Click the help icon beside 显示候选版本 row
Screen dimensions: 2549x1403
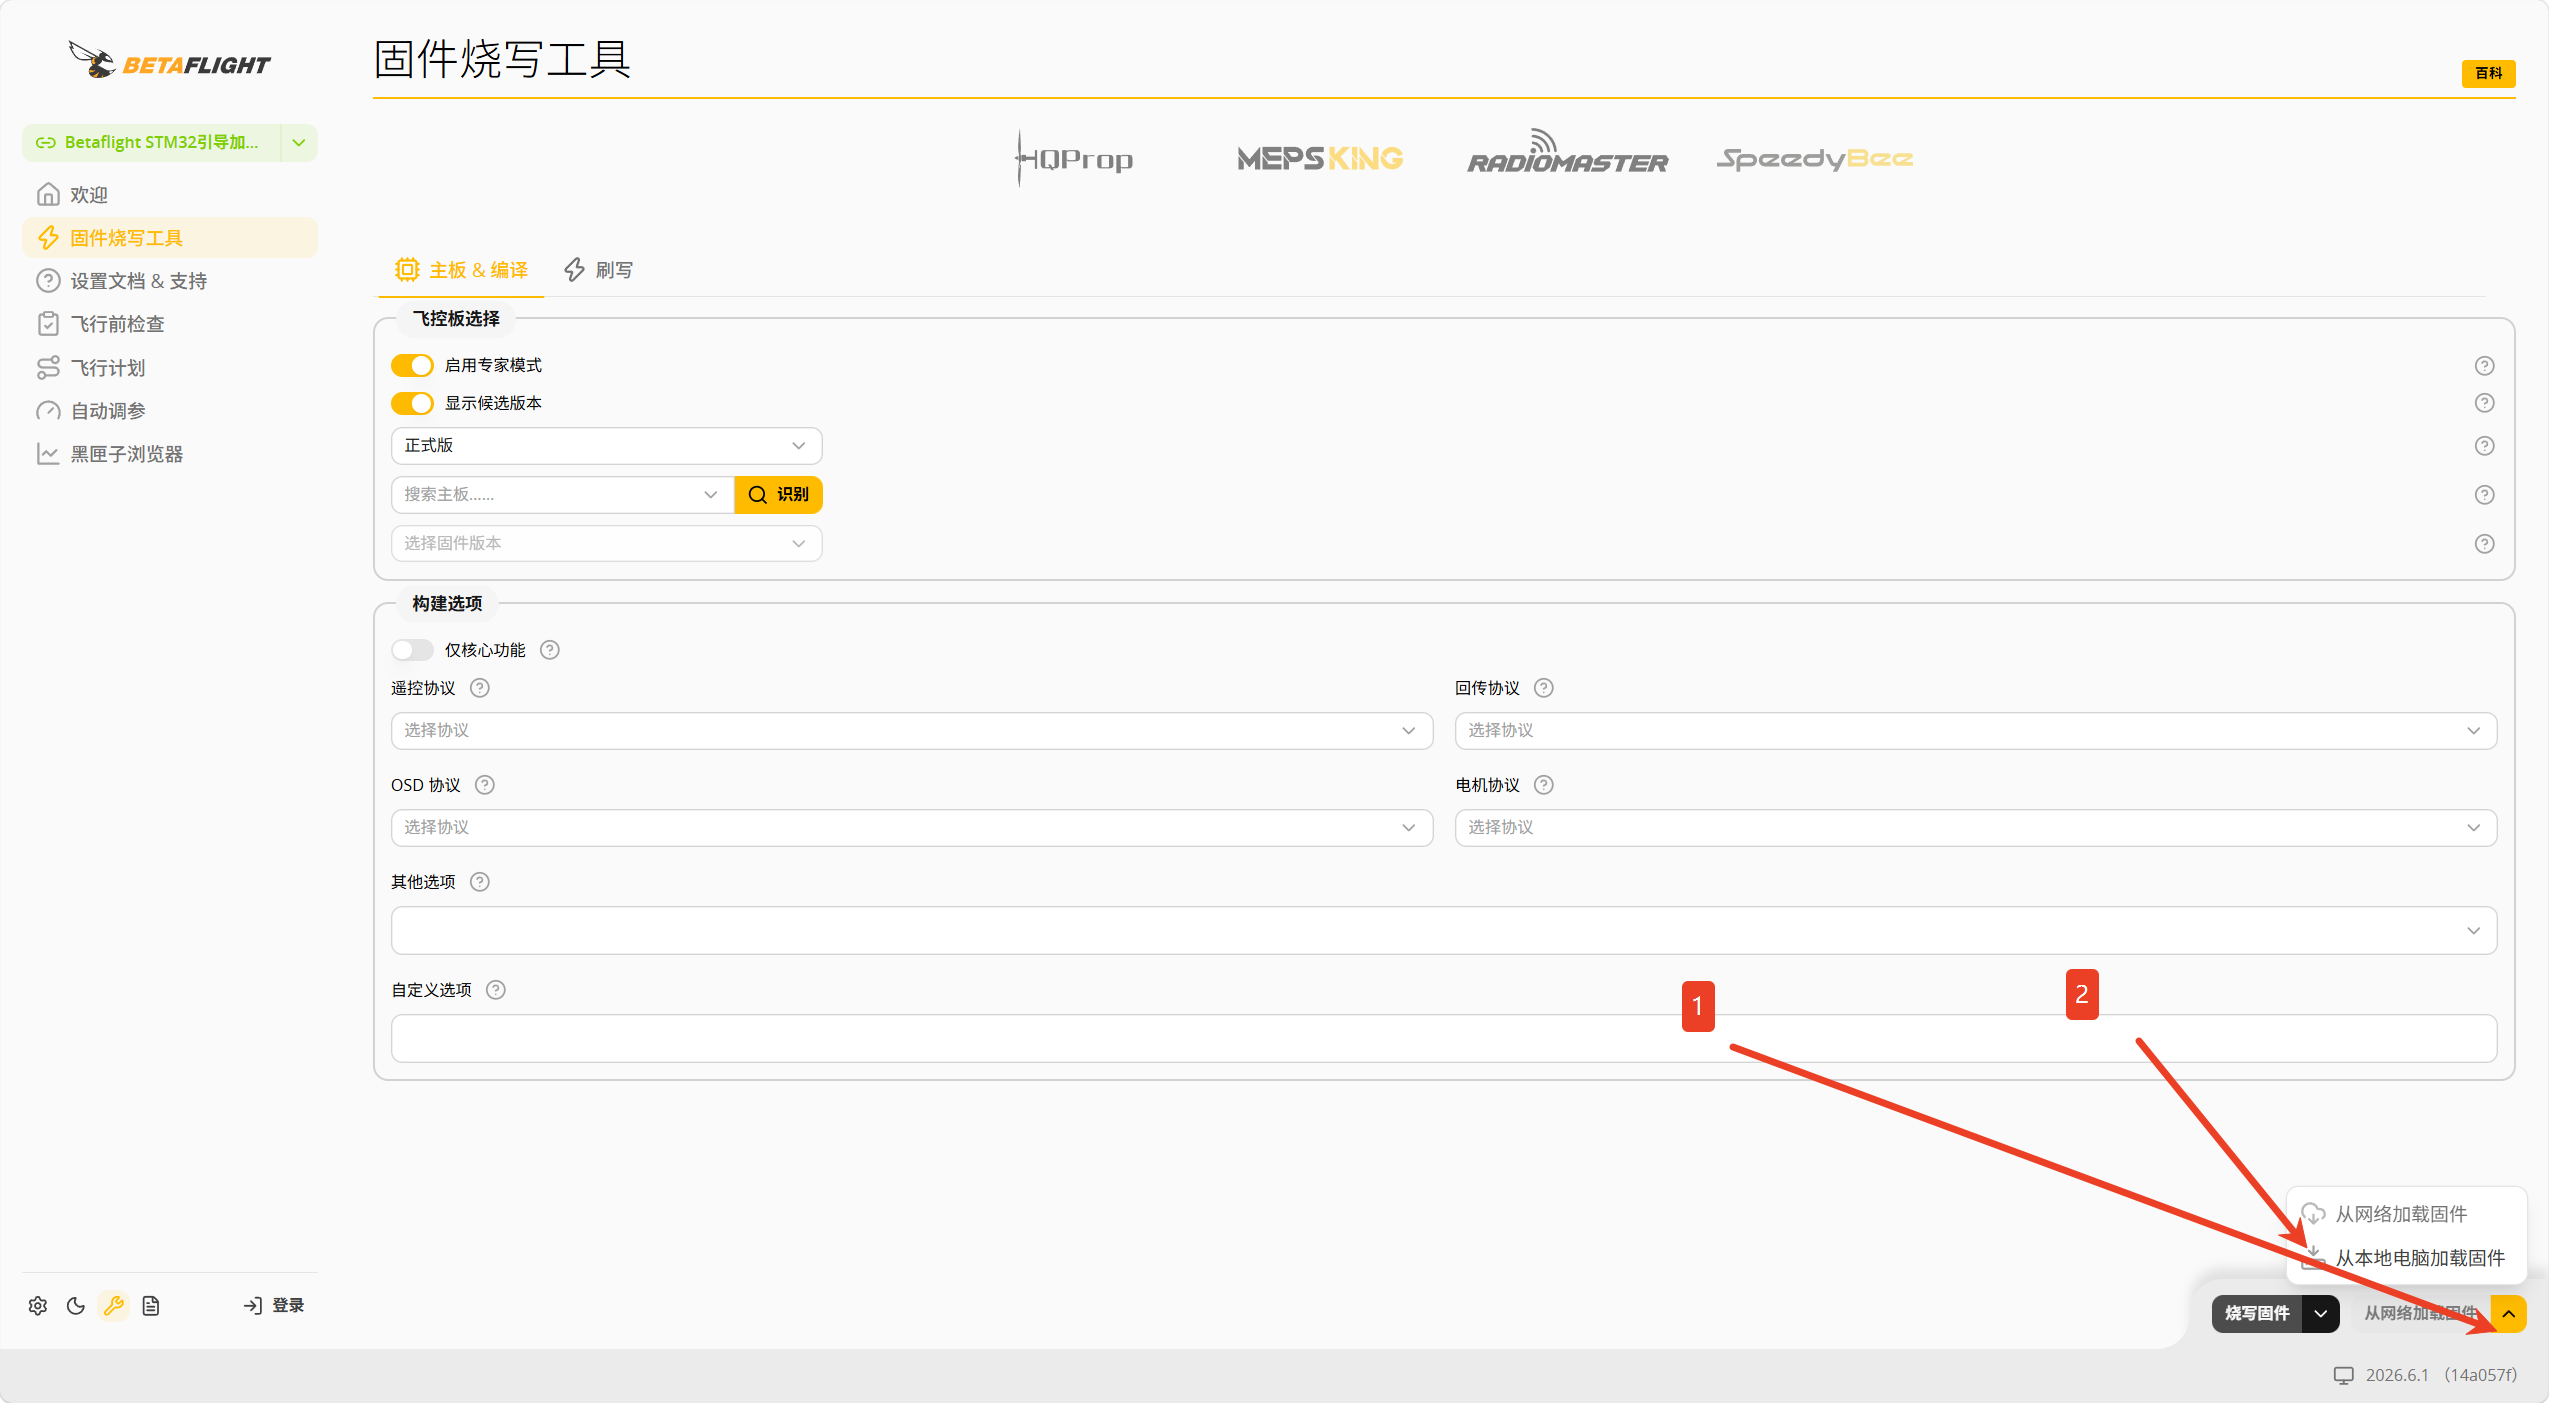coord(2484,403)
